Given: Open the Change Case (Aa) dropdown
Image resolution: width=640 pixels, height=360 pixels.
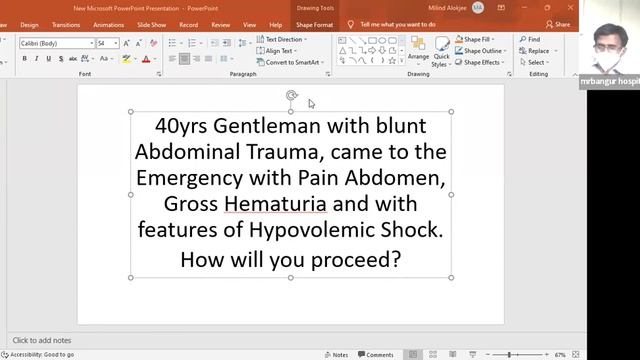Looking at the screenshot, I should 106,59.
